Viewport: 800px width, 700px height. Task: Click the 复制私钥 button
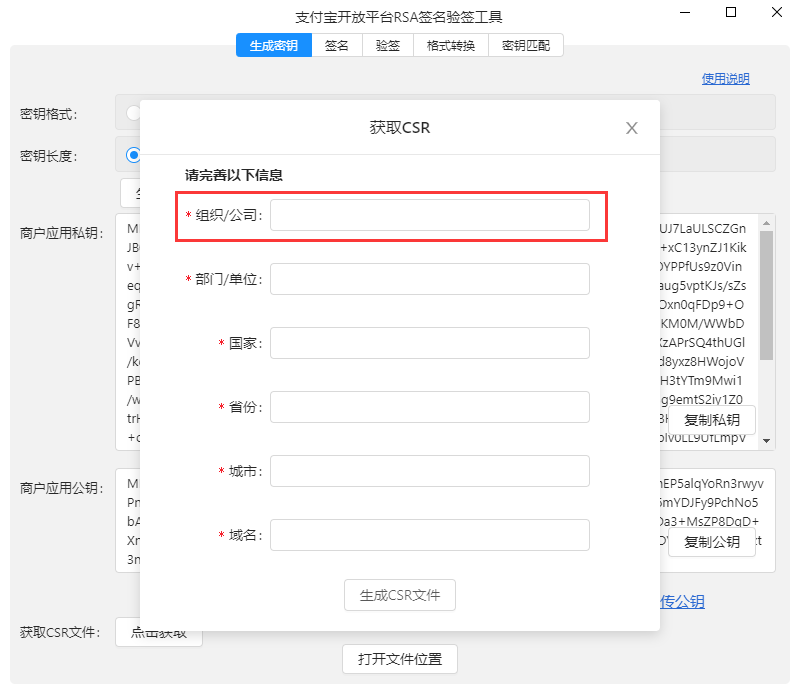pos(712,420)
